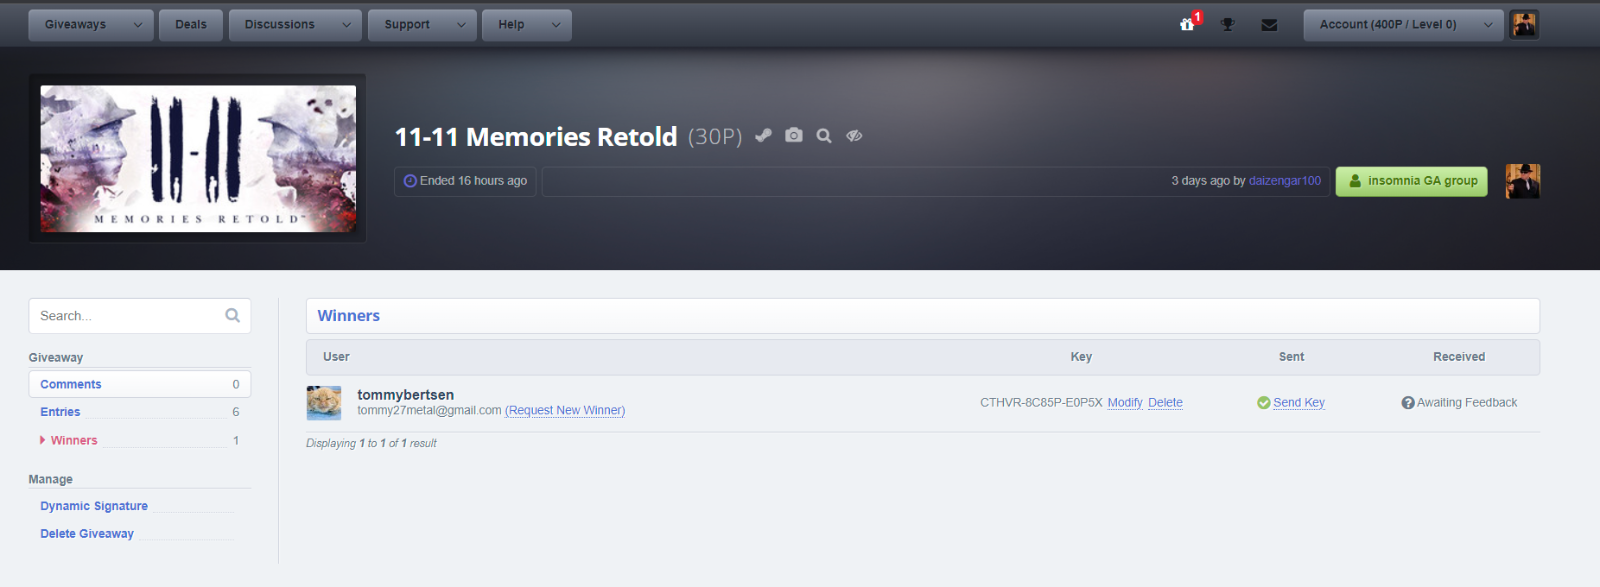This screenshot has height=587, width=1600.
Task: Click the 11-11 Memories Retold game cover image
Action: point(198,158)
